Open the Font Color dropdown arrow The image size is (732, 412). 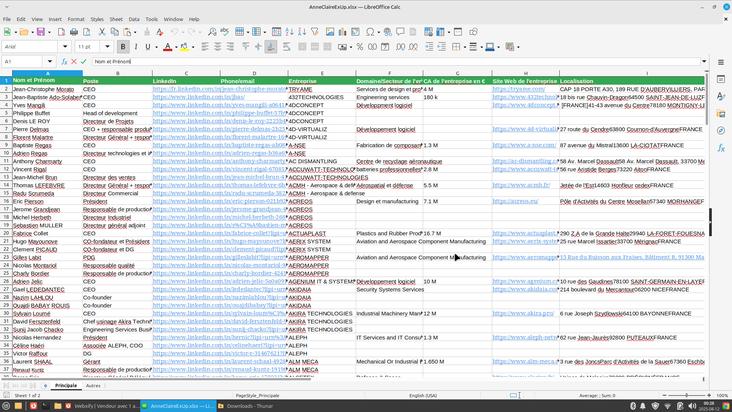(x=176, y=47)
